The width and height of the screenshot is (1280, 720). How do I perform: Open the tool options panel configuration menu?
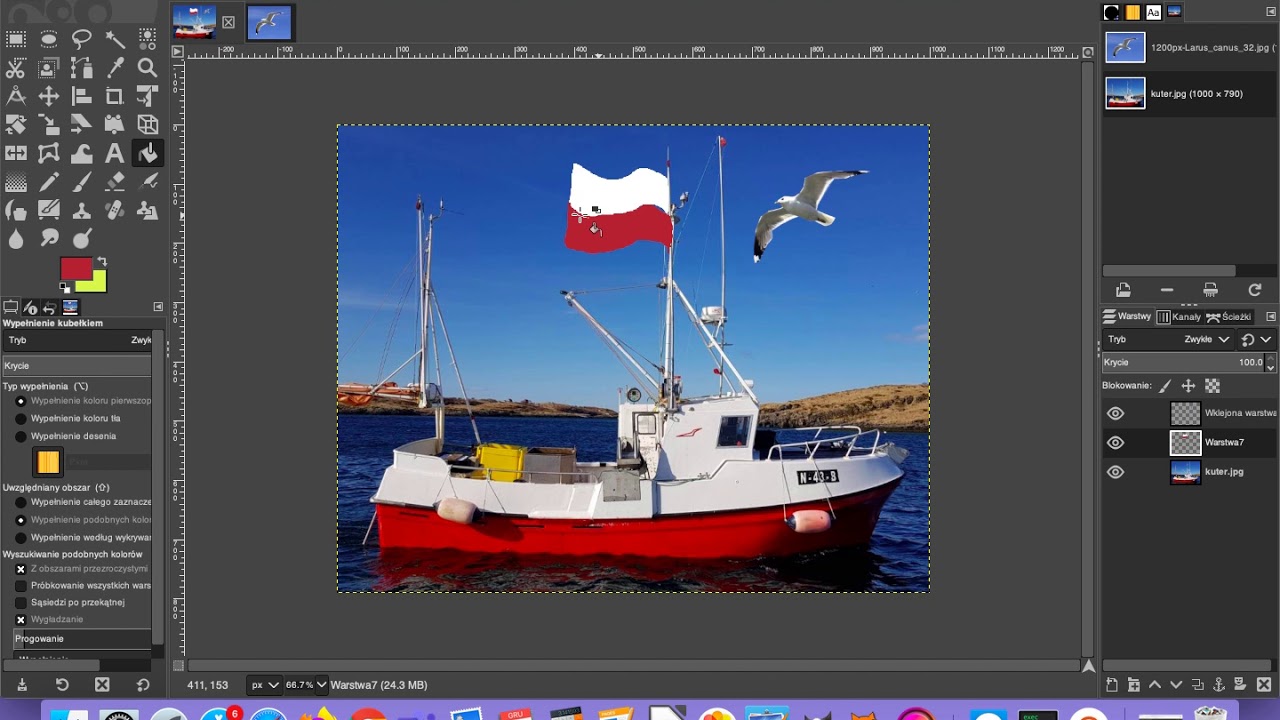pos(158,307)
